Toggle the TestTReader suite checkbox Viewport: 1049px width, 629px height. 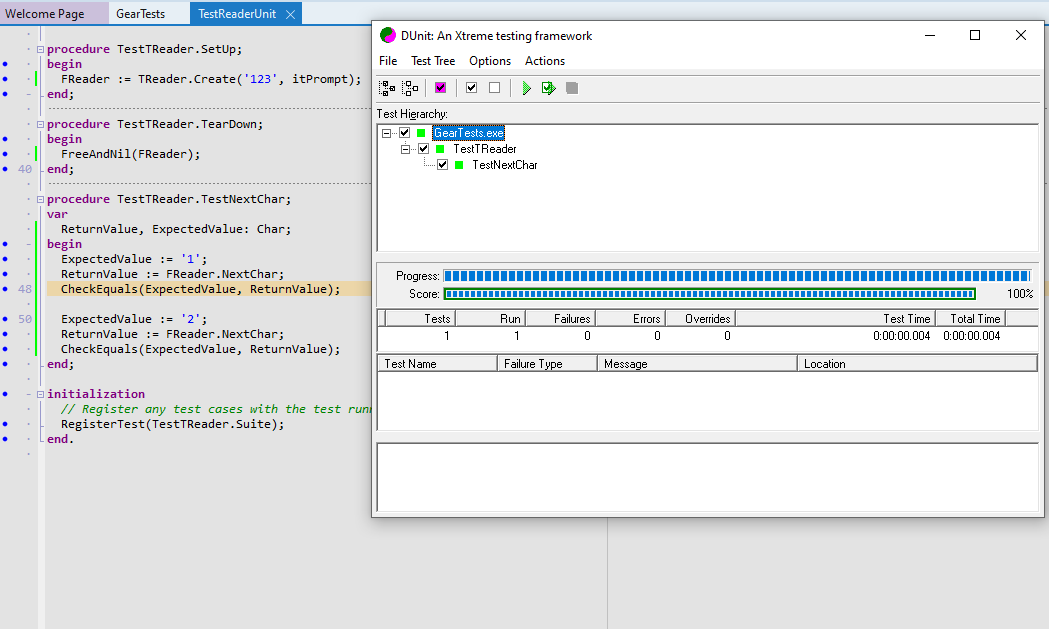[423, 149]
